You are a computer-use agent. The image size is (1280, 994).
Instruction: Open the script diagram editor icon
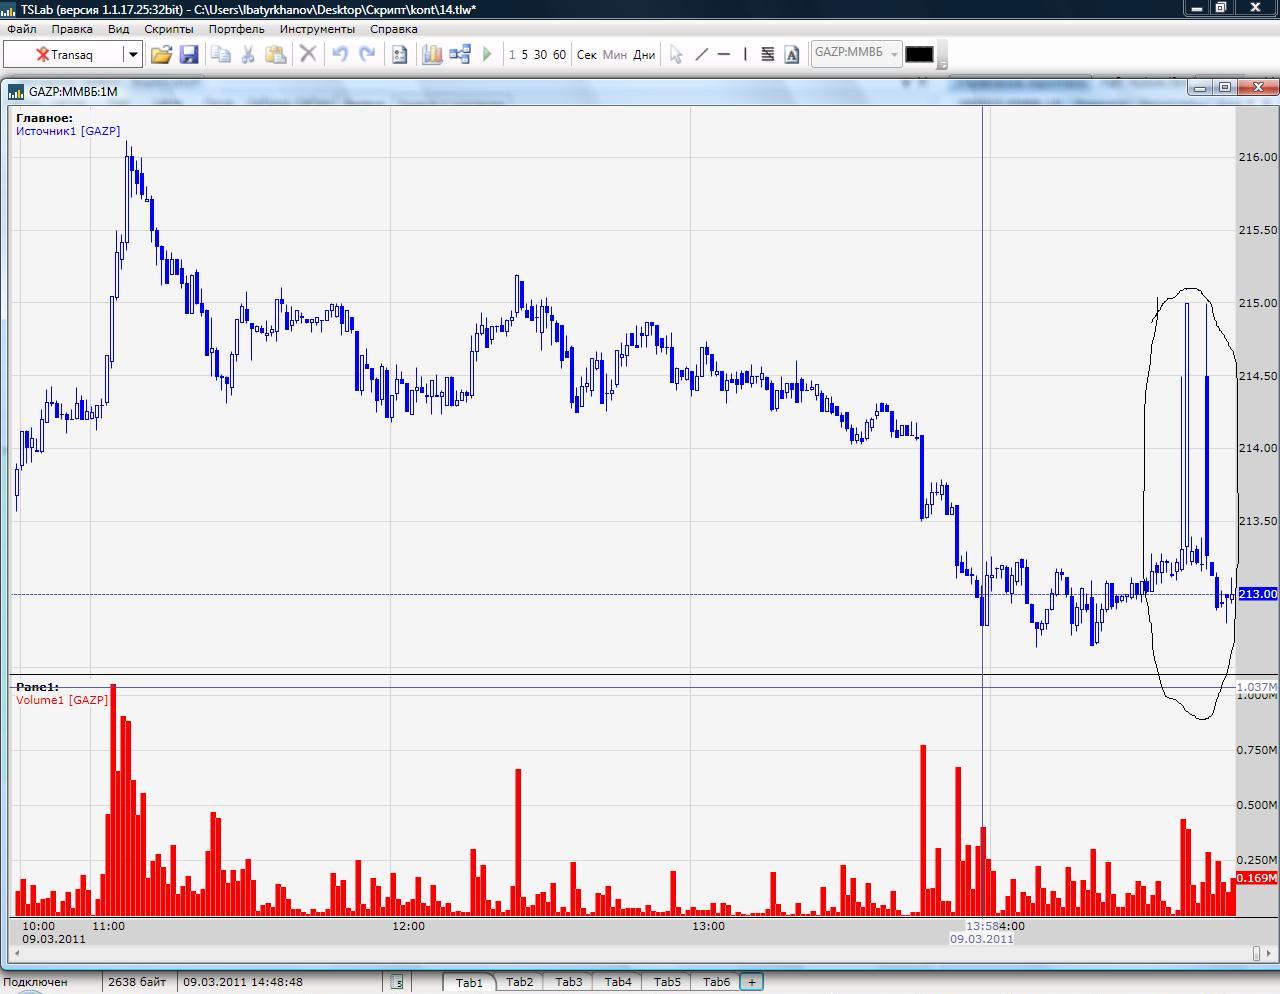click(460, 54)
